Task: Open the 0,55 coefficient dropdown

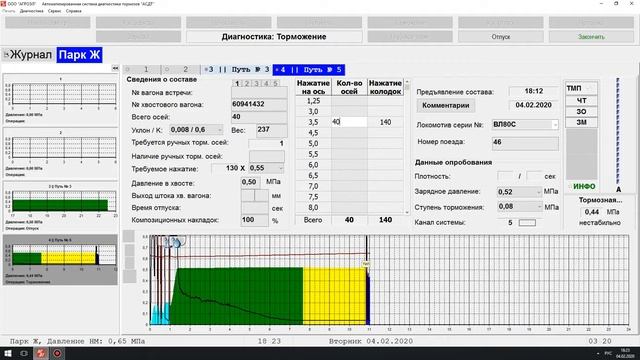Action: [x=266, y=168]
